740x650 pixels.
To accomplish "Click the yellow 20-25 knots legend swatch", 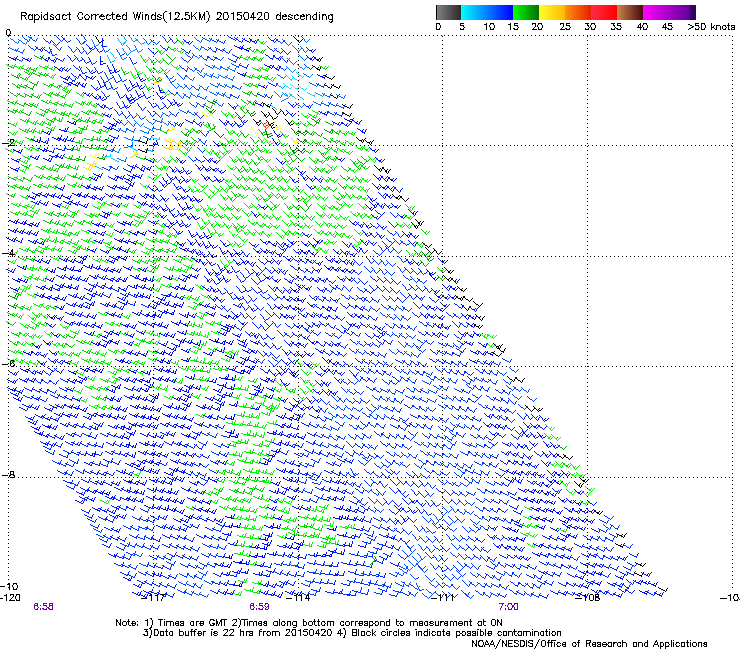I will click(552, 12).
